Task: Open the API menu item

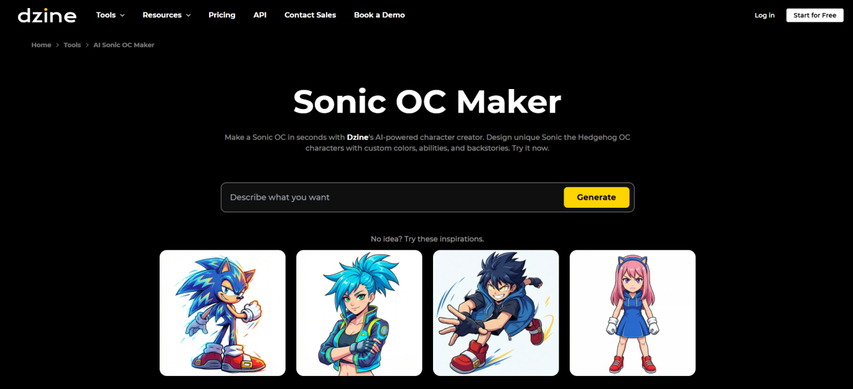Action: point(260,15)
